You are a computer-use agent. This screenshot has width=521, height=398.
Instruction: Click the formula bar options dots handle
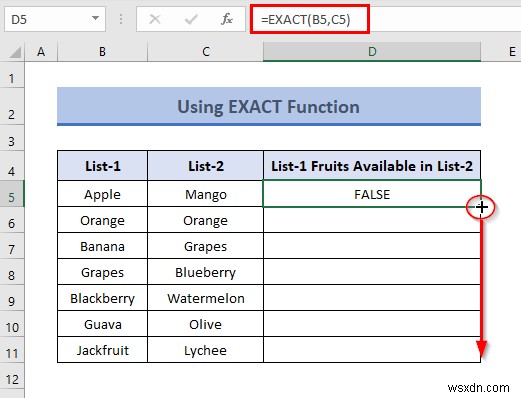[121, 19]
